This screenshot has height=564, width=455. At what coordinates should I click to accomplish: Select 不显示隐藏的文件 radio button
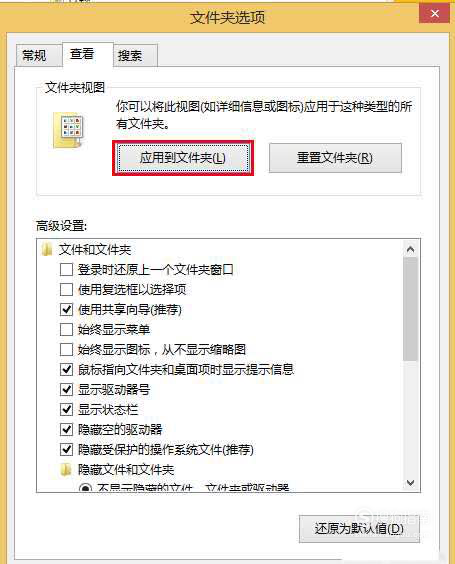(86, 488)
